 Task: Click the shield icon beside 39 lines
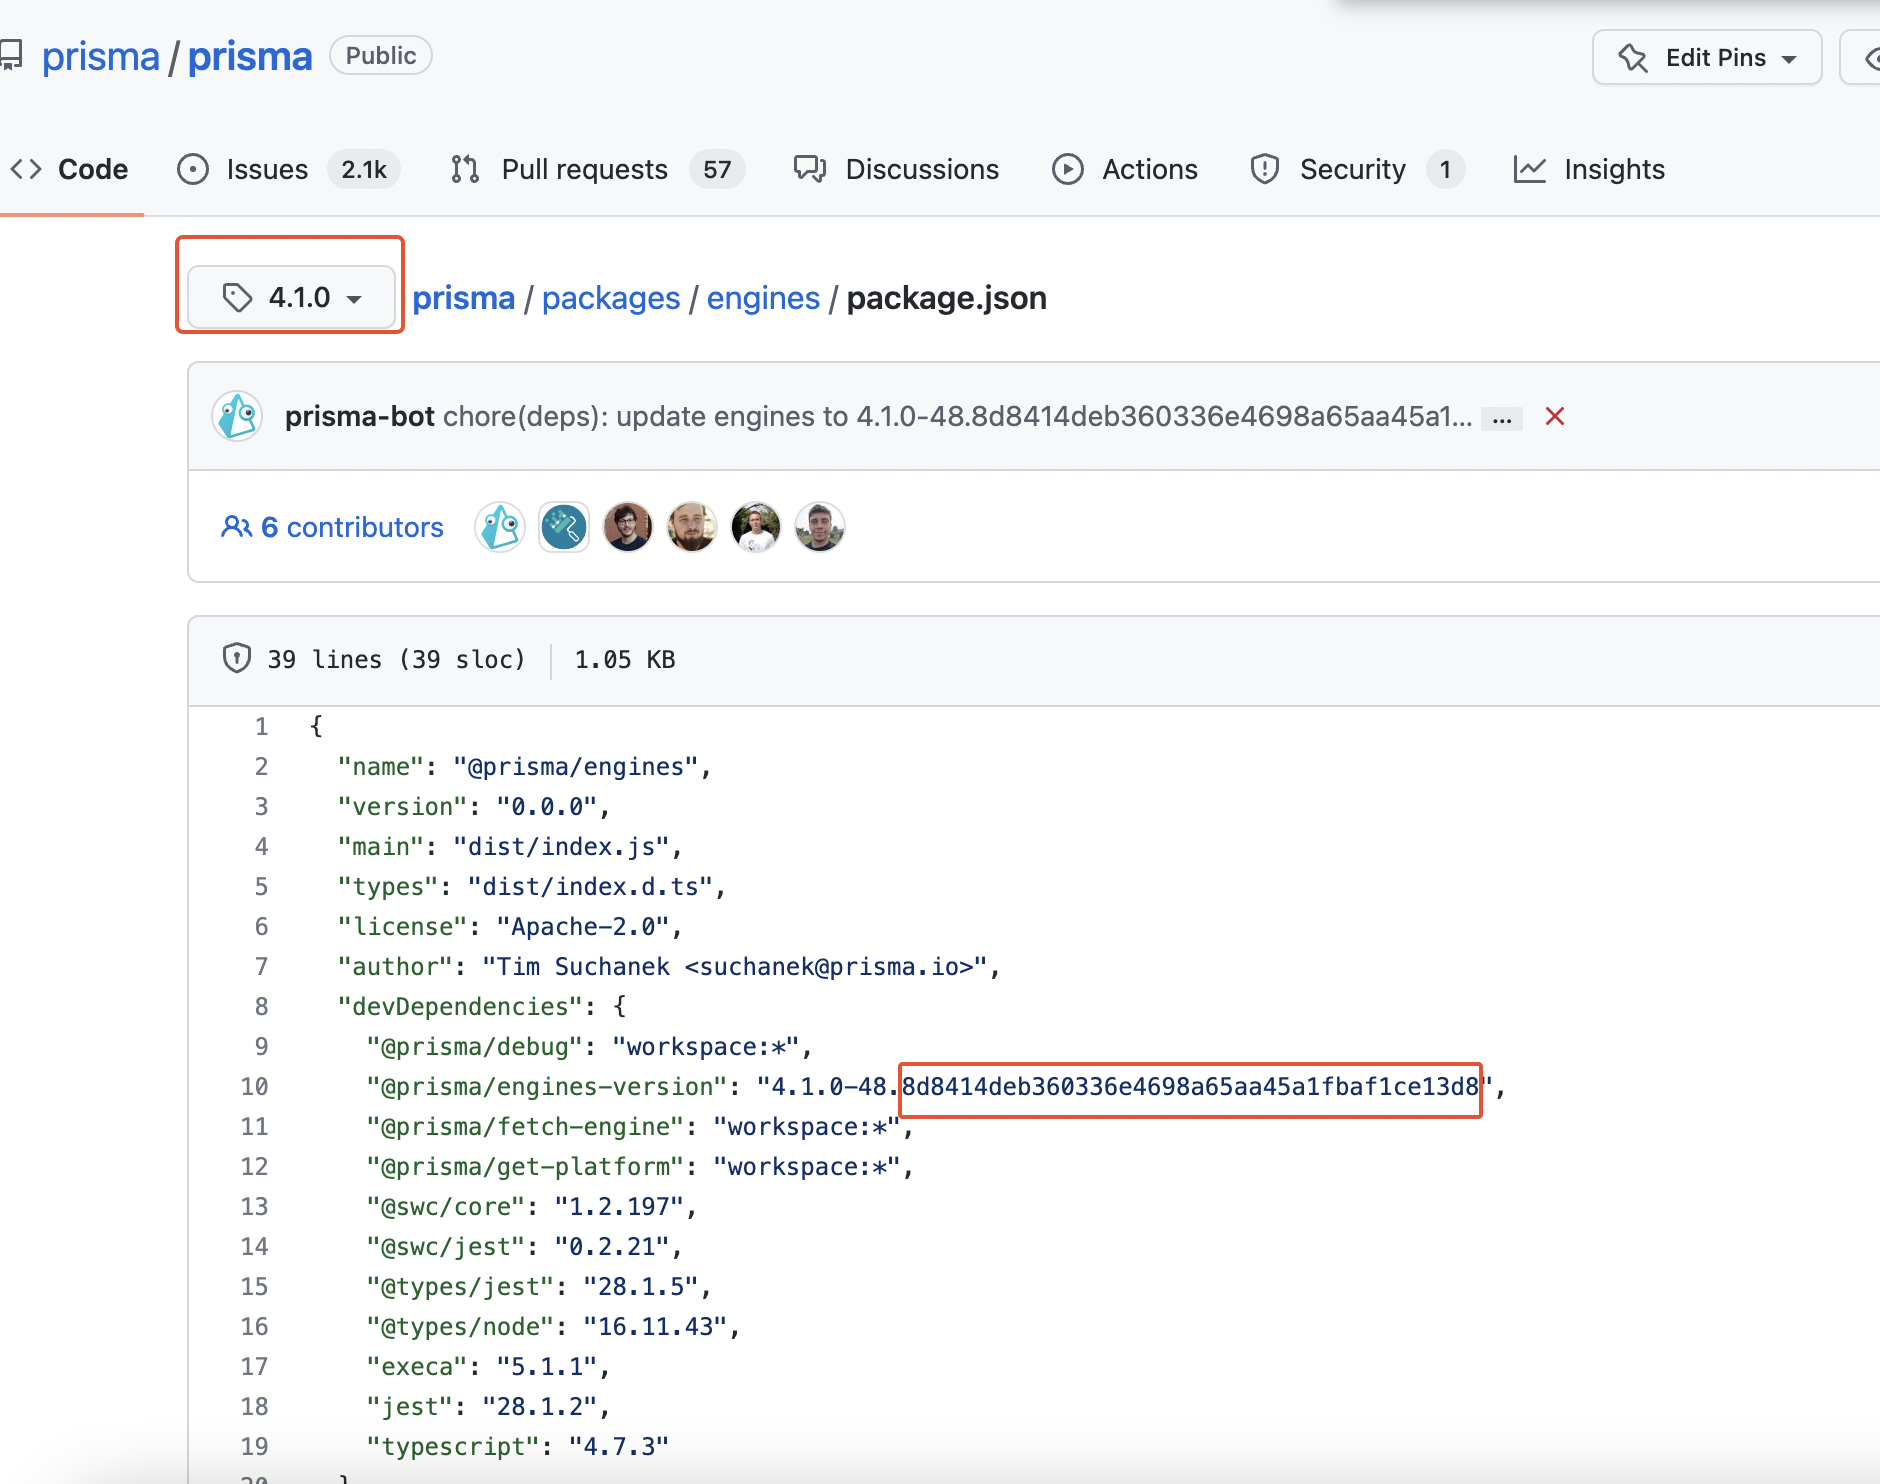pyautogui.click(x=237, y=659)
